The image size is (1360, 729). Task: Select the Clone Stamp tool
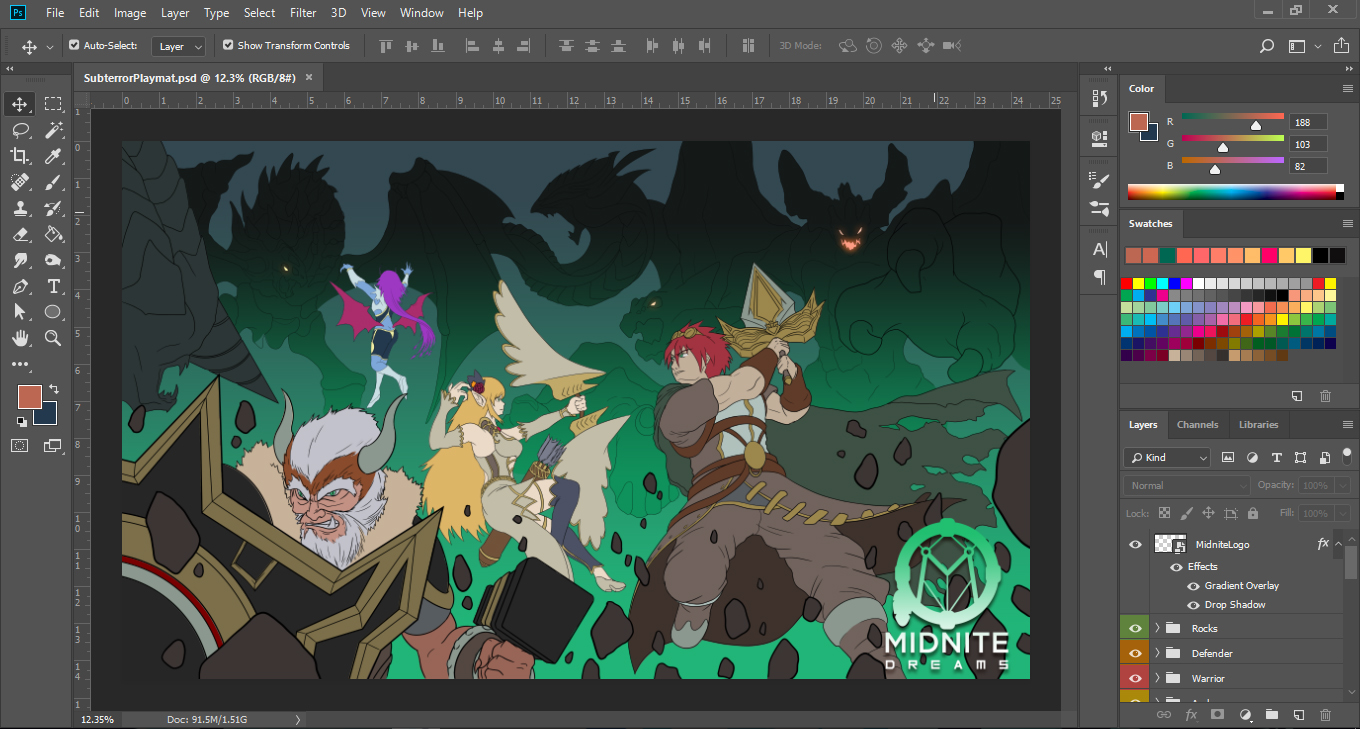coord(20,208)
